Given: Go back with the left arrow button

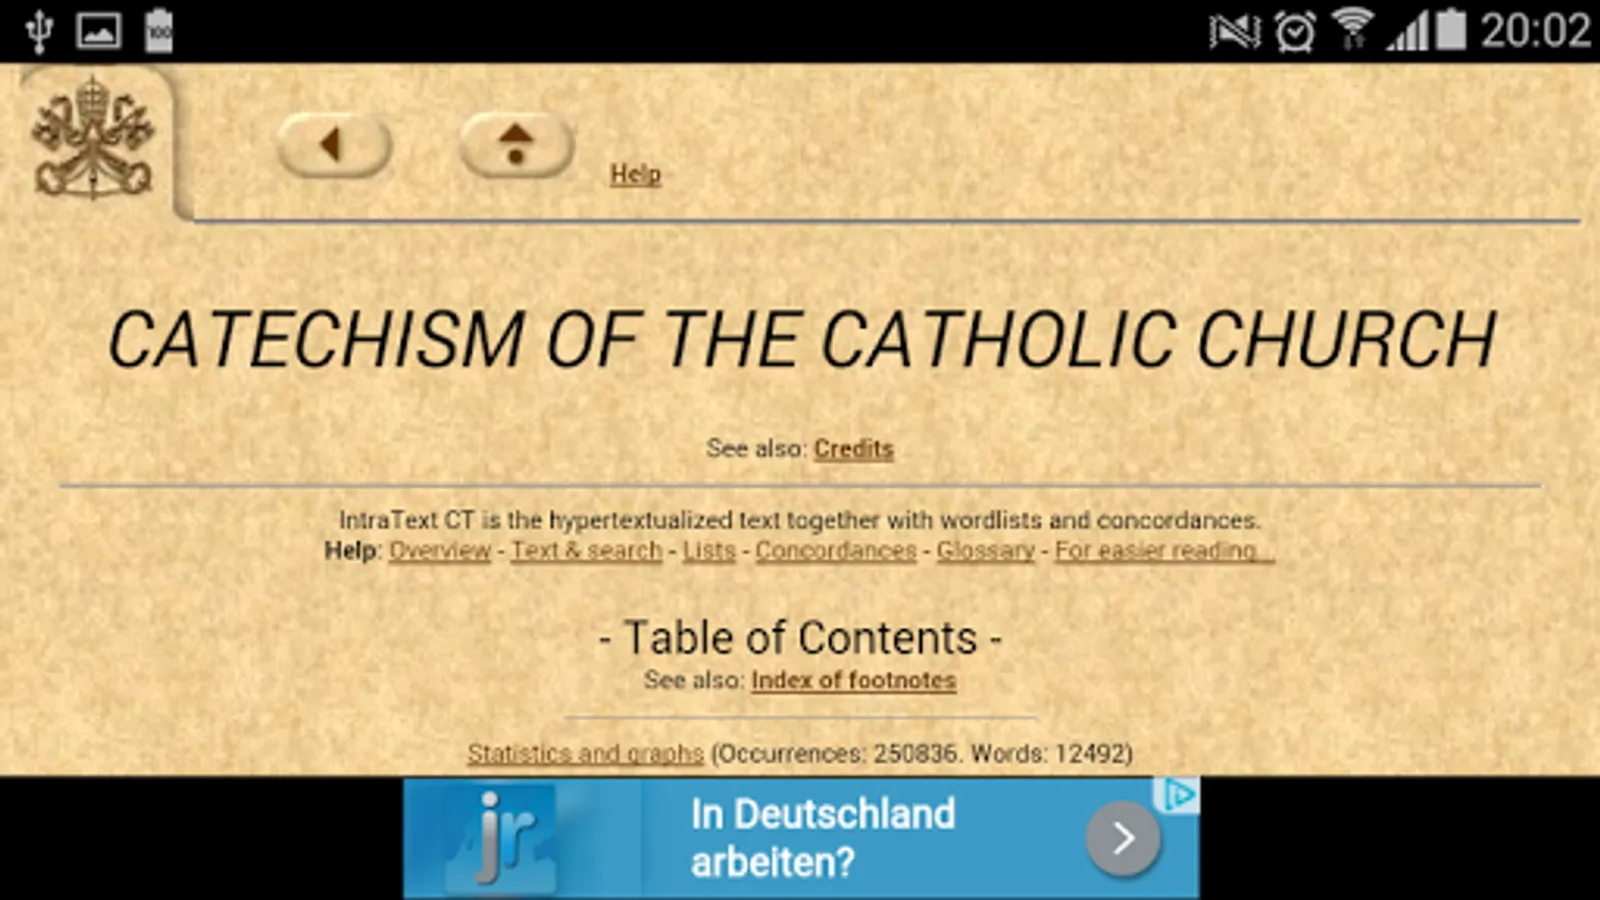Looking at the screenshot, I should 334,146.
